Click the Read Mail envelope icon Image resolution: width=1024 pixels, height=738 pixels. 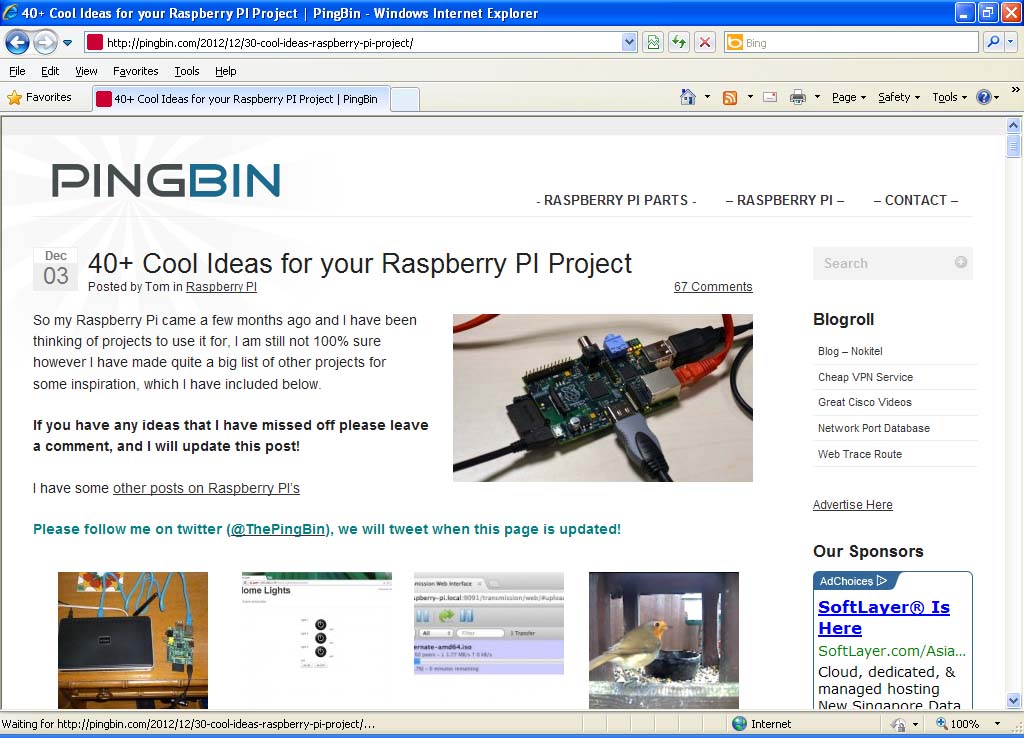[770, 97]
